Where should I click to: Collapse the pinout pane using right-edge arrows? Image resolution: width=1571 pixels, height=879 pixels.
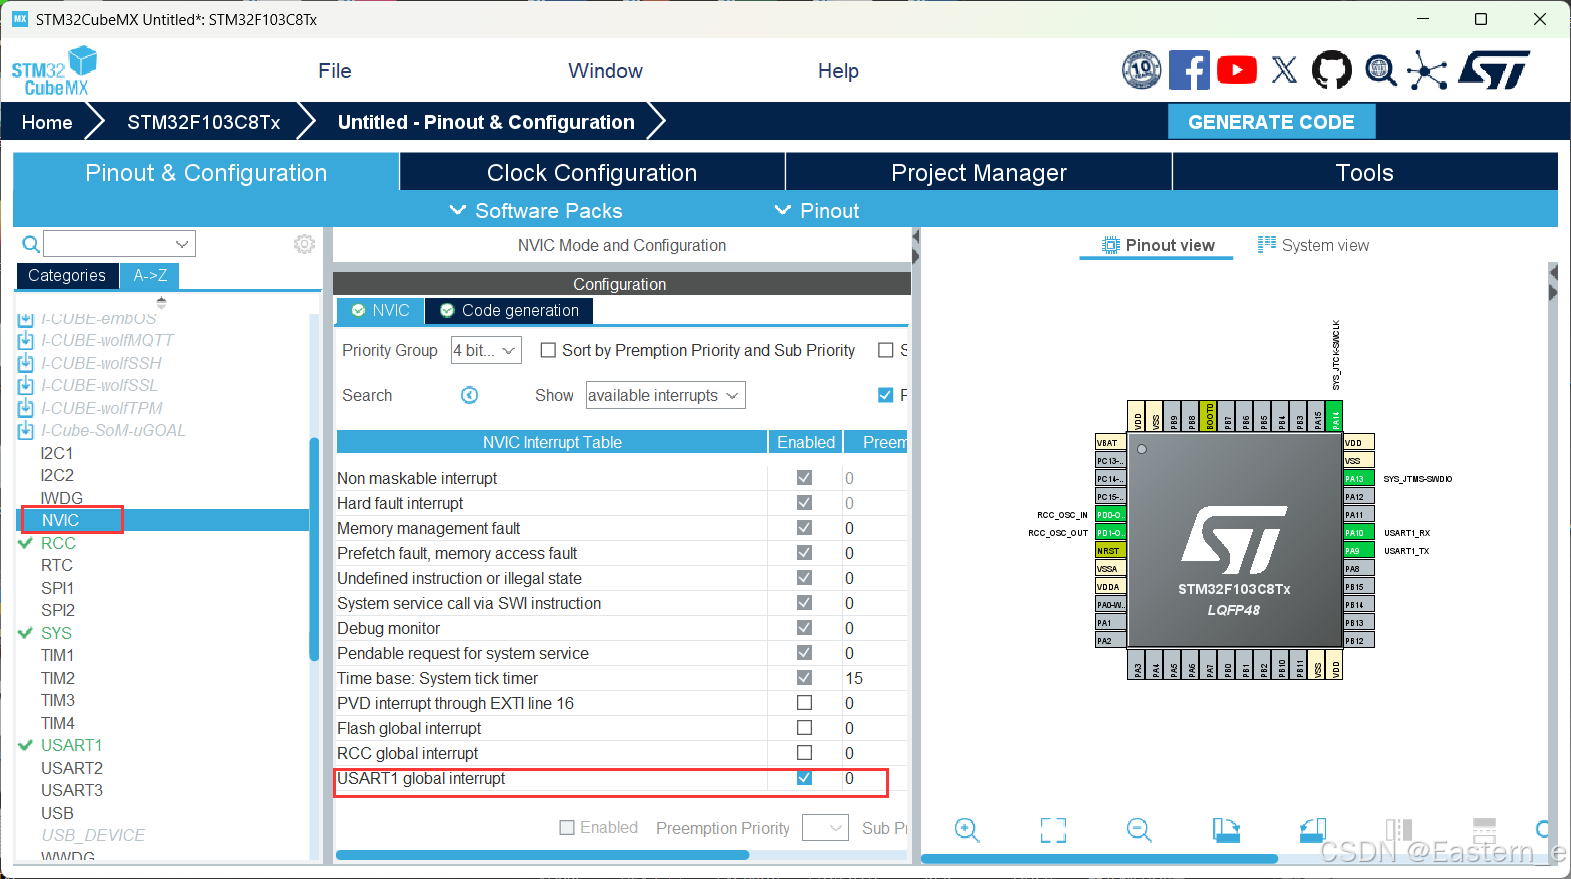pos(1553,283)
